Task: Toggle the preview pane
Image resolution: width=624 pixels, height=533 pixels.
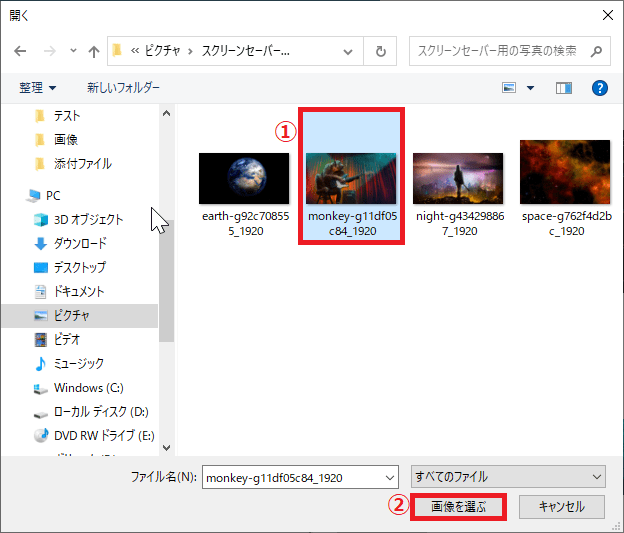Action: [x=564, y=88]
